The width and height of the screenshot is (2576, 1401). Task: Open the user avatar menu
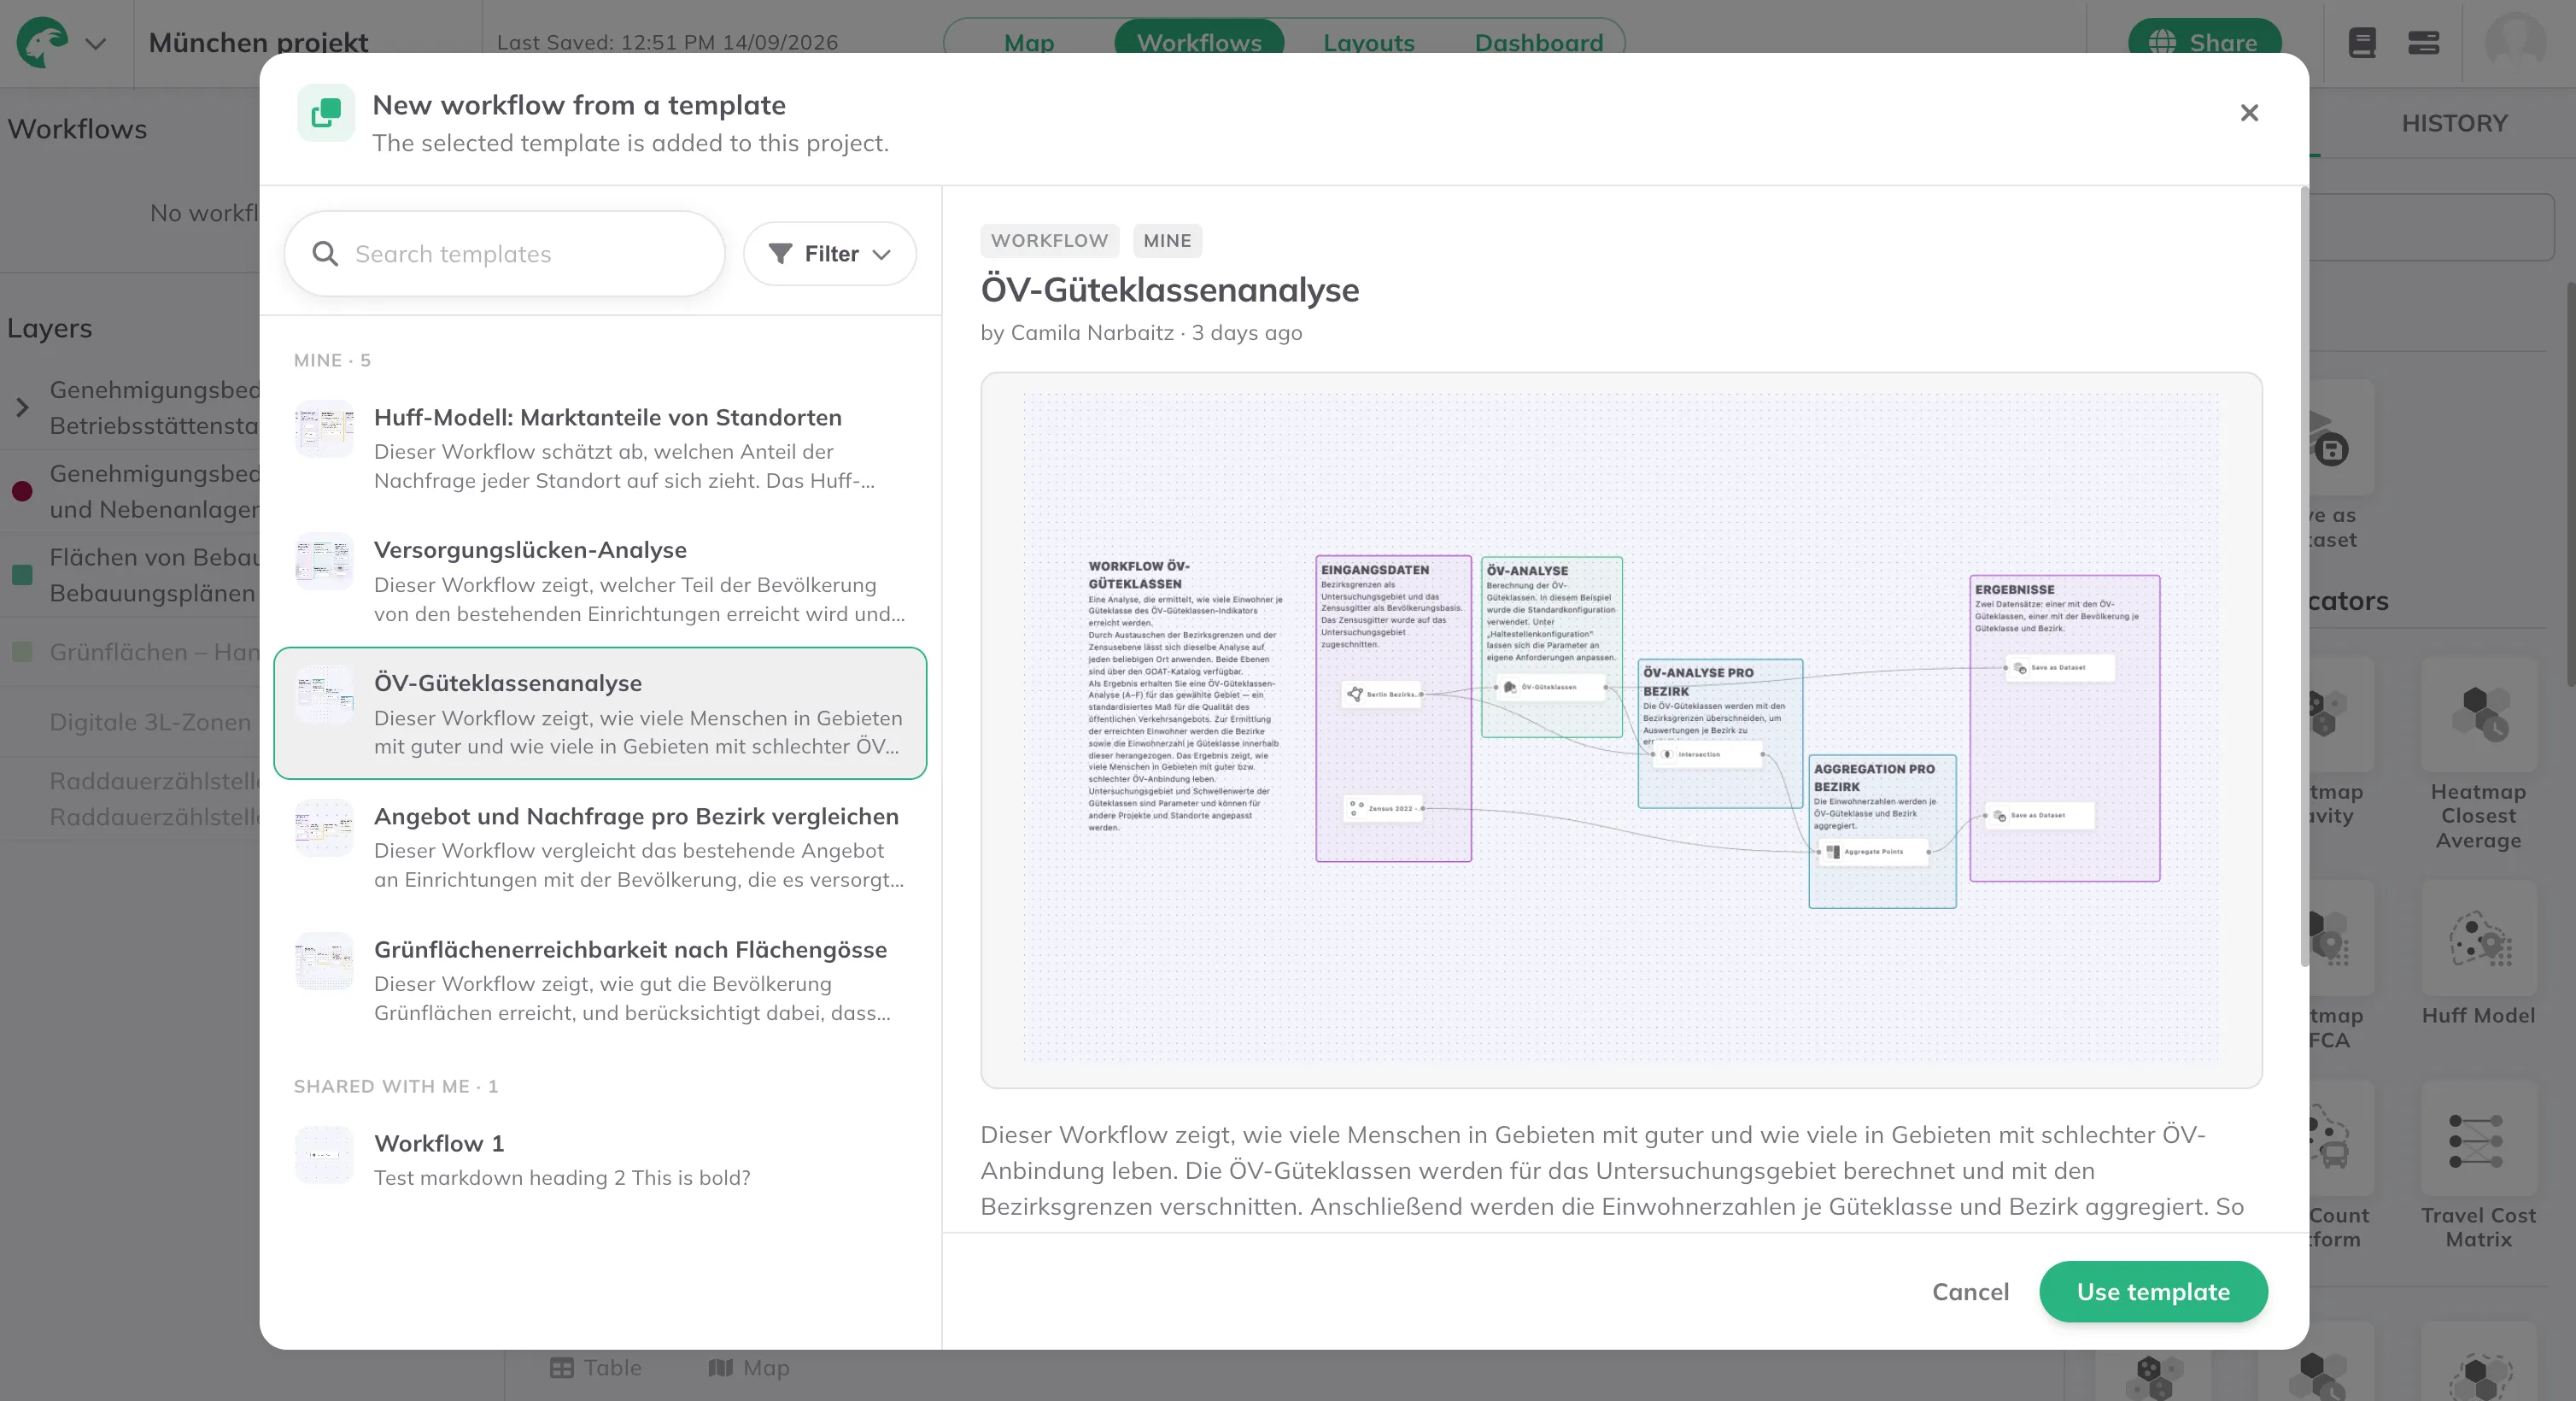pos(2516,43)
